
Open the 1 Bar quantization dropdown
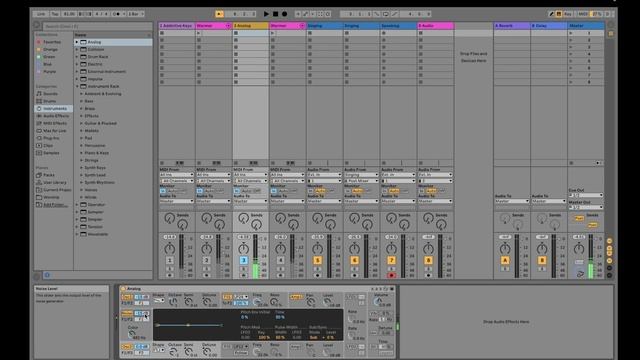click(x=136, y=14)
